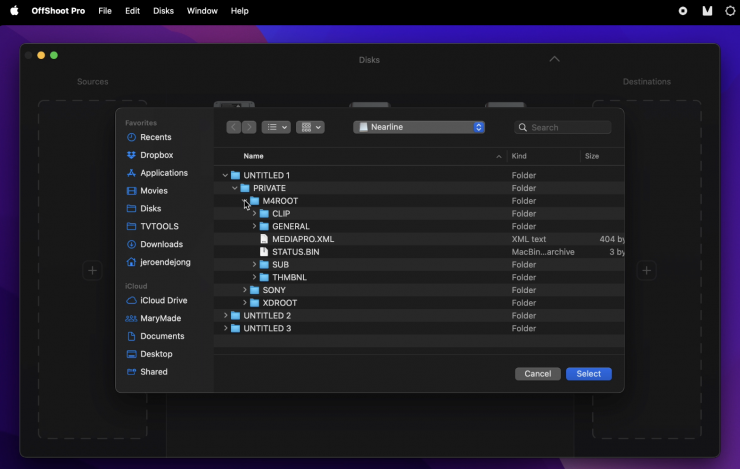The image size is (740, 469).
Task: Click the back navigation arrow in file dialog
Action: [x=234, y=128]
